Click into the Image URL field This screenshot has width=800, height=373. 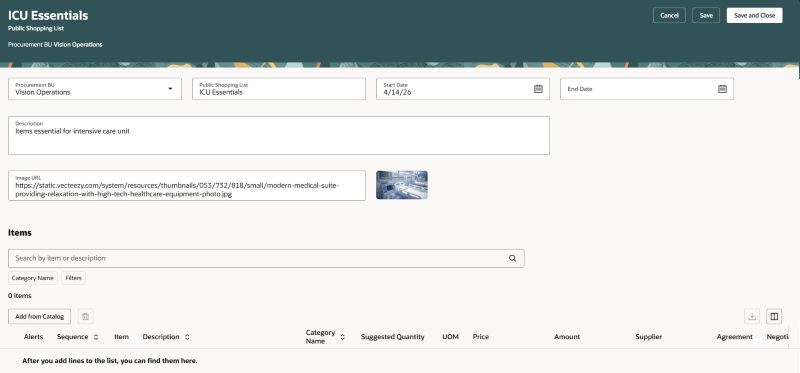tap(187, 185)
